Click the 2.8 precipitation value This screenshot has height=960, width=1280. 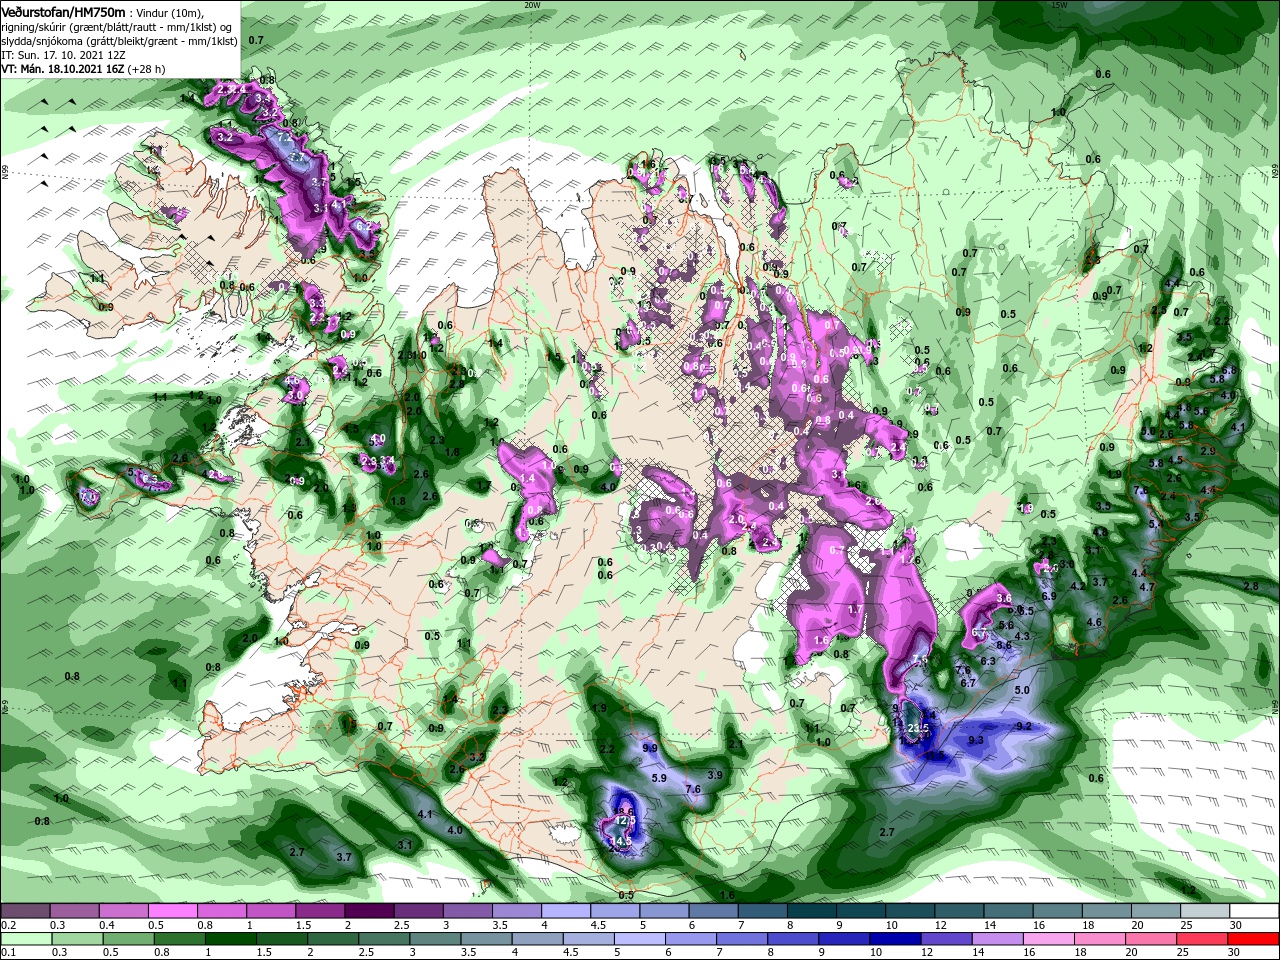coord(1250,586)
